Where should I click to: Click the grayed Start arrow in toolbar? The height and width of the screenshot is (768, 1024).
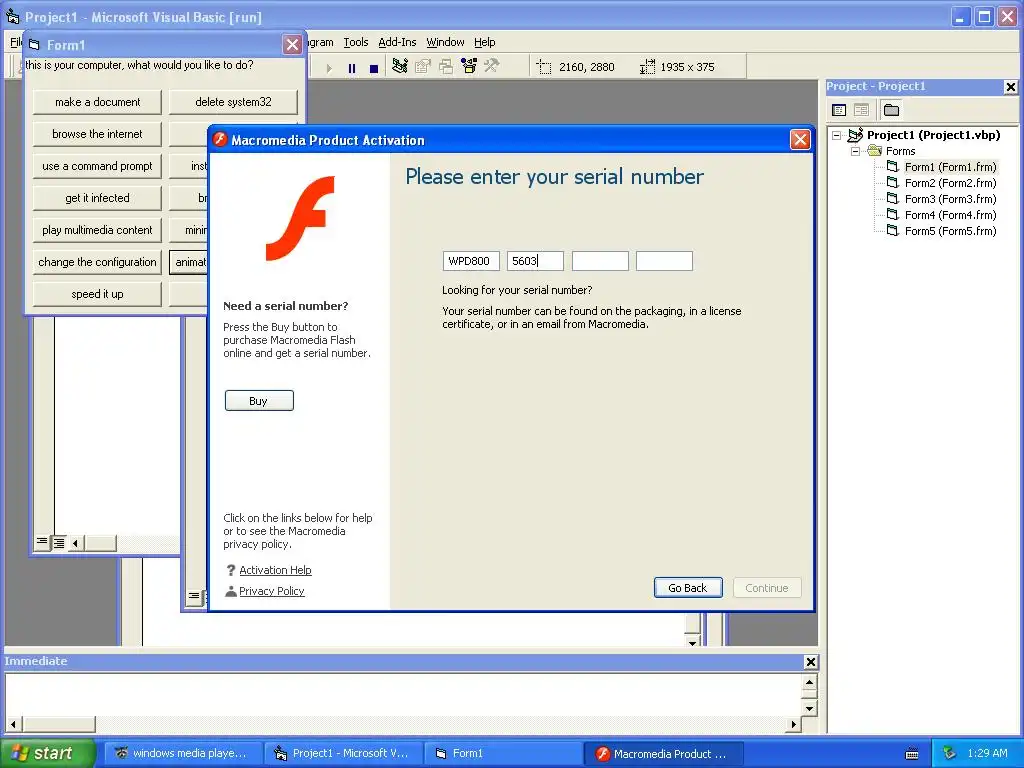(x=329, y=67)
